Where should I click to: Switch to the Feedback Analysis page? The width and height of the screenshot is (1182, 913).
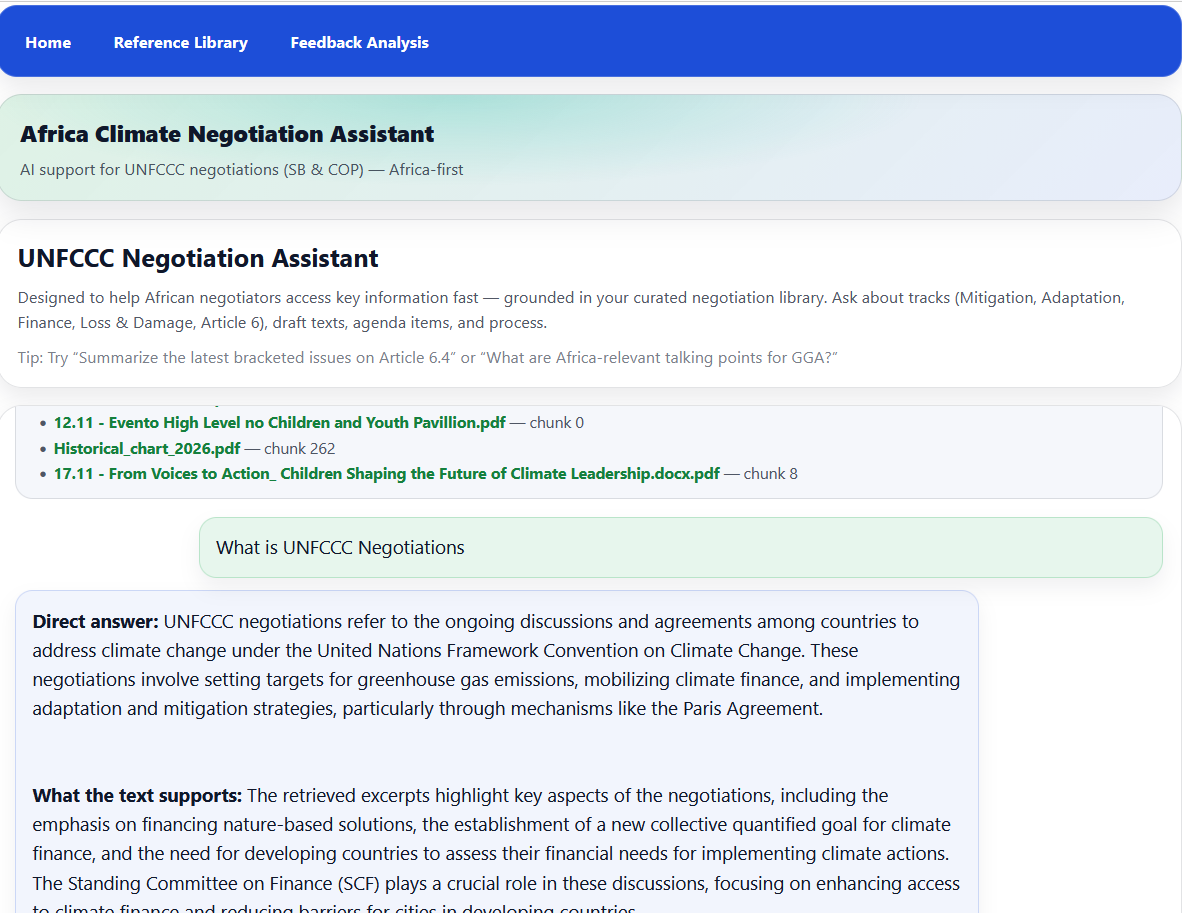pos(359,42)
